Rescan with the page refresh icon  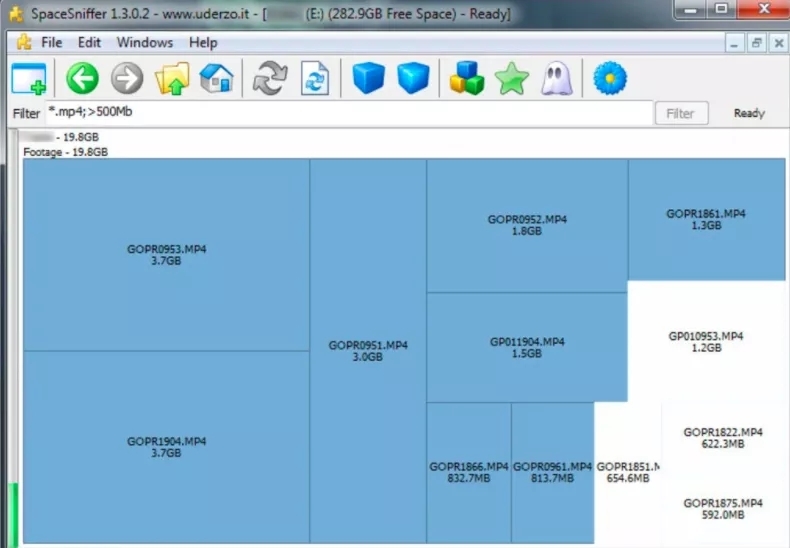click(x=315, y=79)
